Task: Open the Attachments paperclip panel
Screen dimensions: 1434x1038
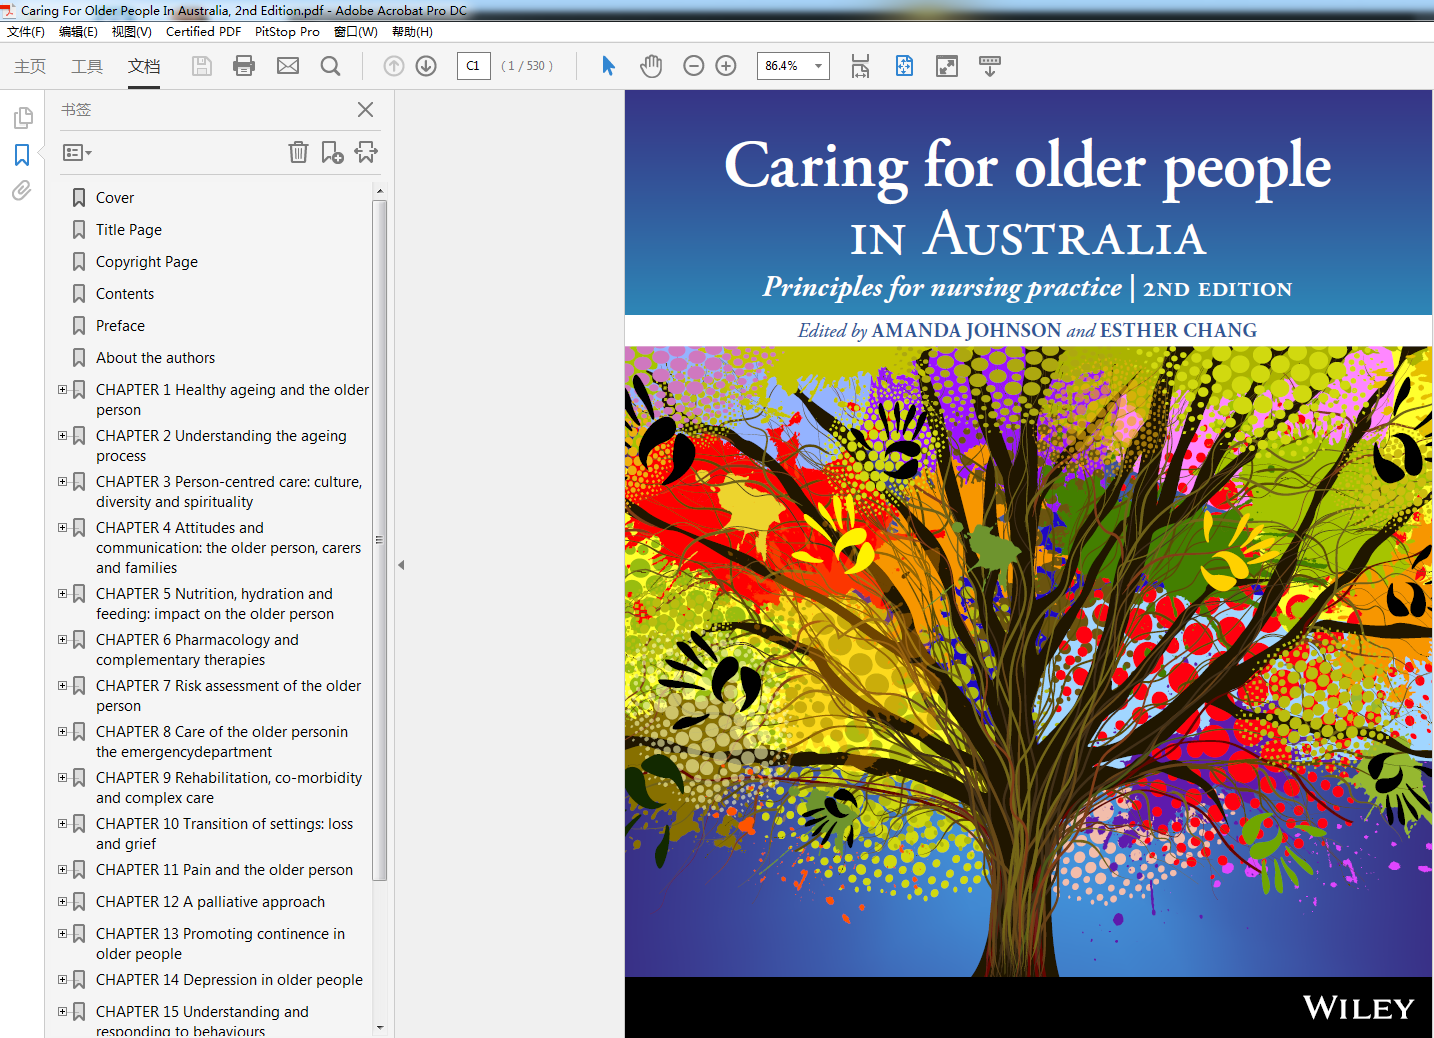Action: point(22,190)
